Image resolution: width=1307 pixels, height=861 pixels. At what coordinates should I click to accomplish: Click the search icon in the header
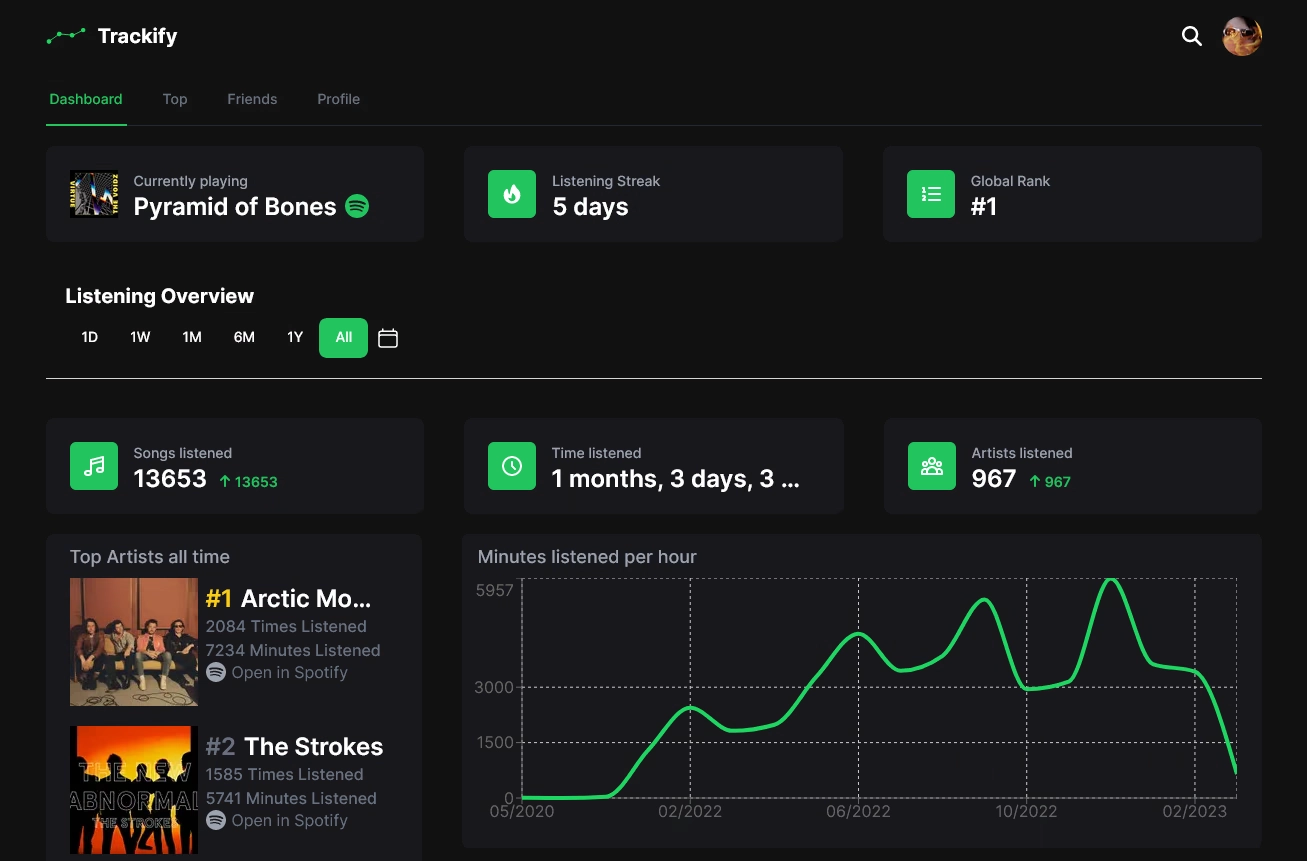(1191, 36)
